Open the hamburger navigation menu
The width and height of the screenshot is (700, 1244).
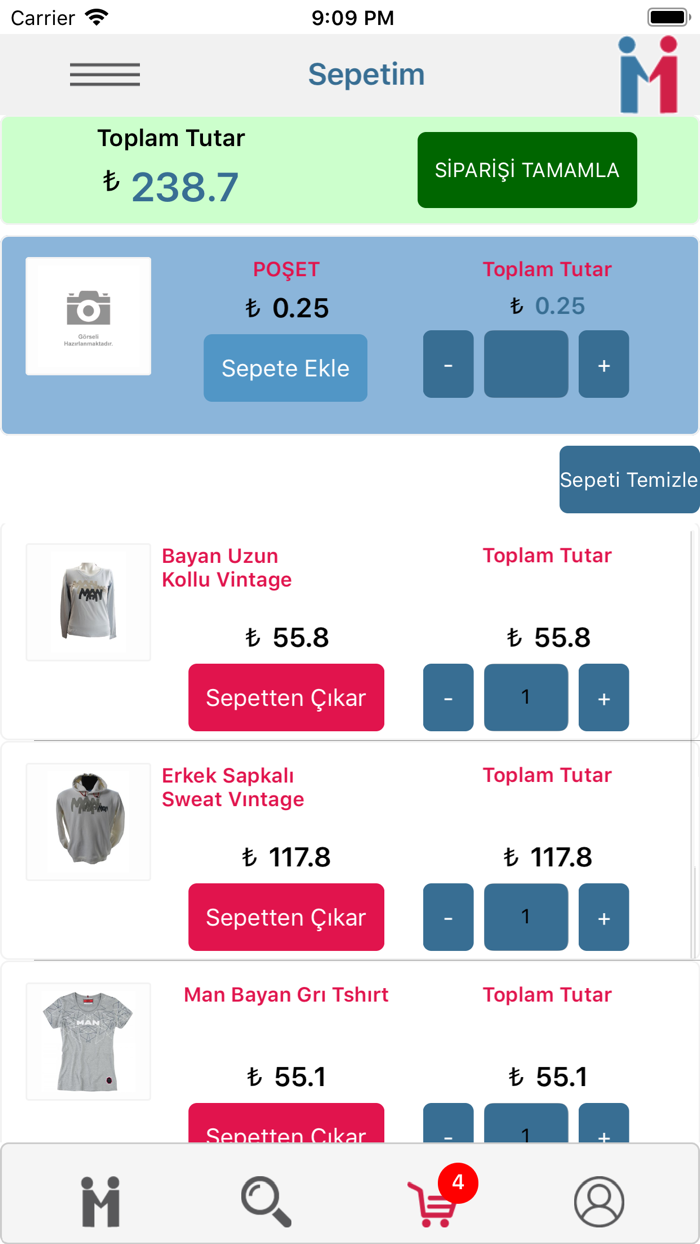[104, 74]
